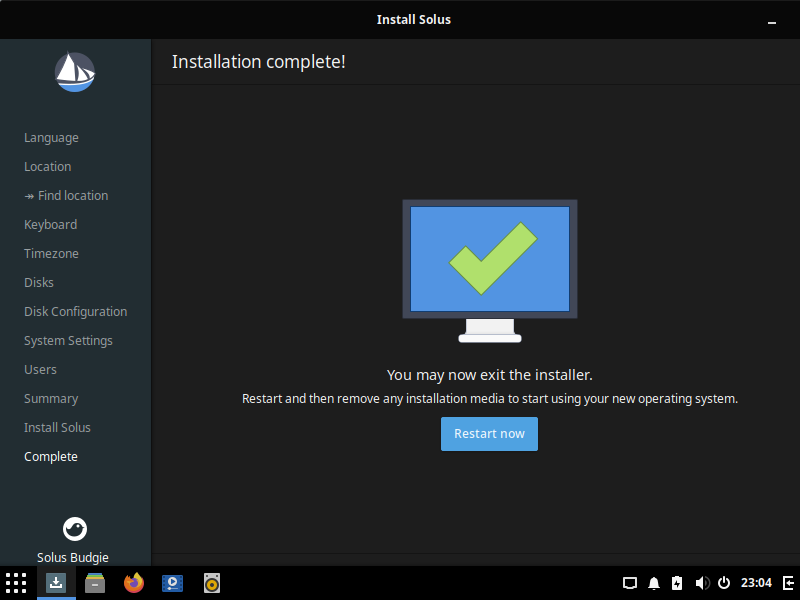Viewport: 800px width, 600px height.
Task: Open the volume speaker icon in the tray
Action: [702, 583]
